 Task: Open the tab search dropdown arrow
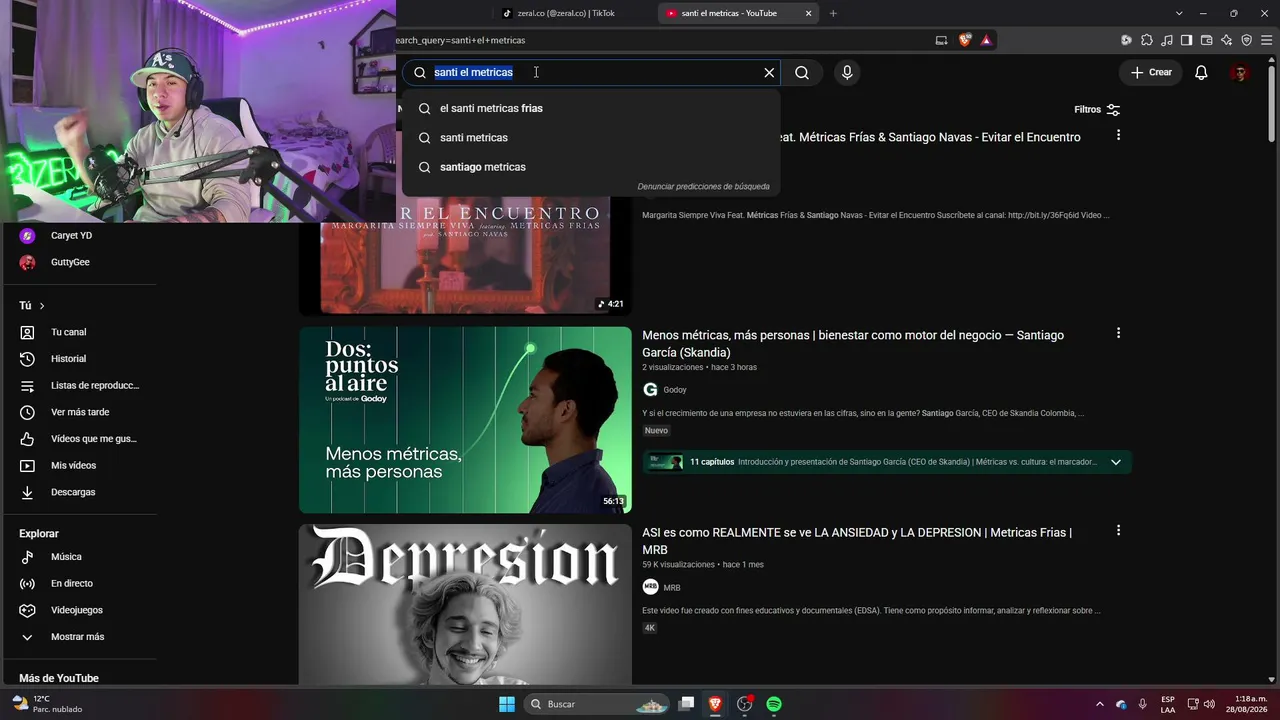(x=1179, y=13)
